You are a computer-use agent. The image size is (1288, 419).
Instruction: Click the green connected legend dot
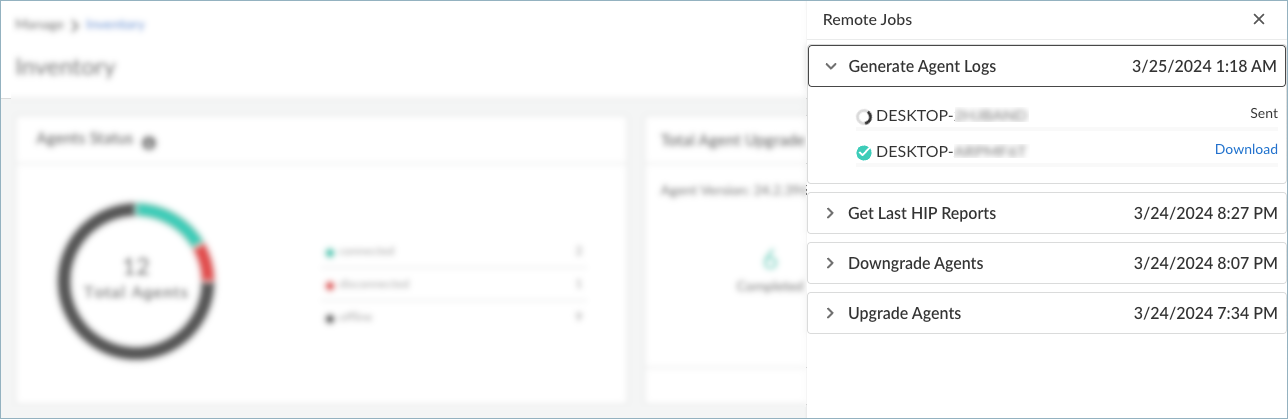[x=329, y=252]
